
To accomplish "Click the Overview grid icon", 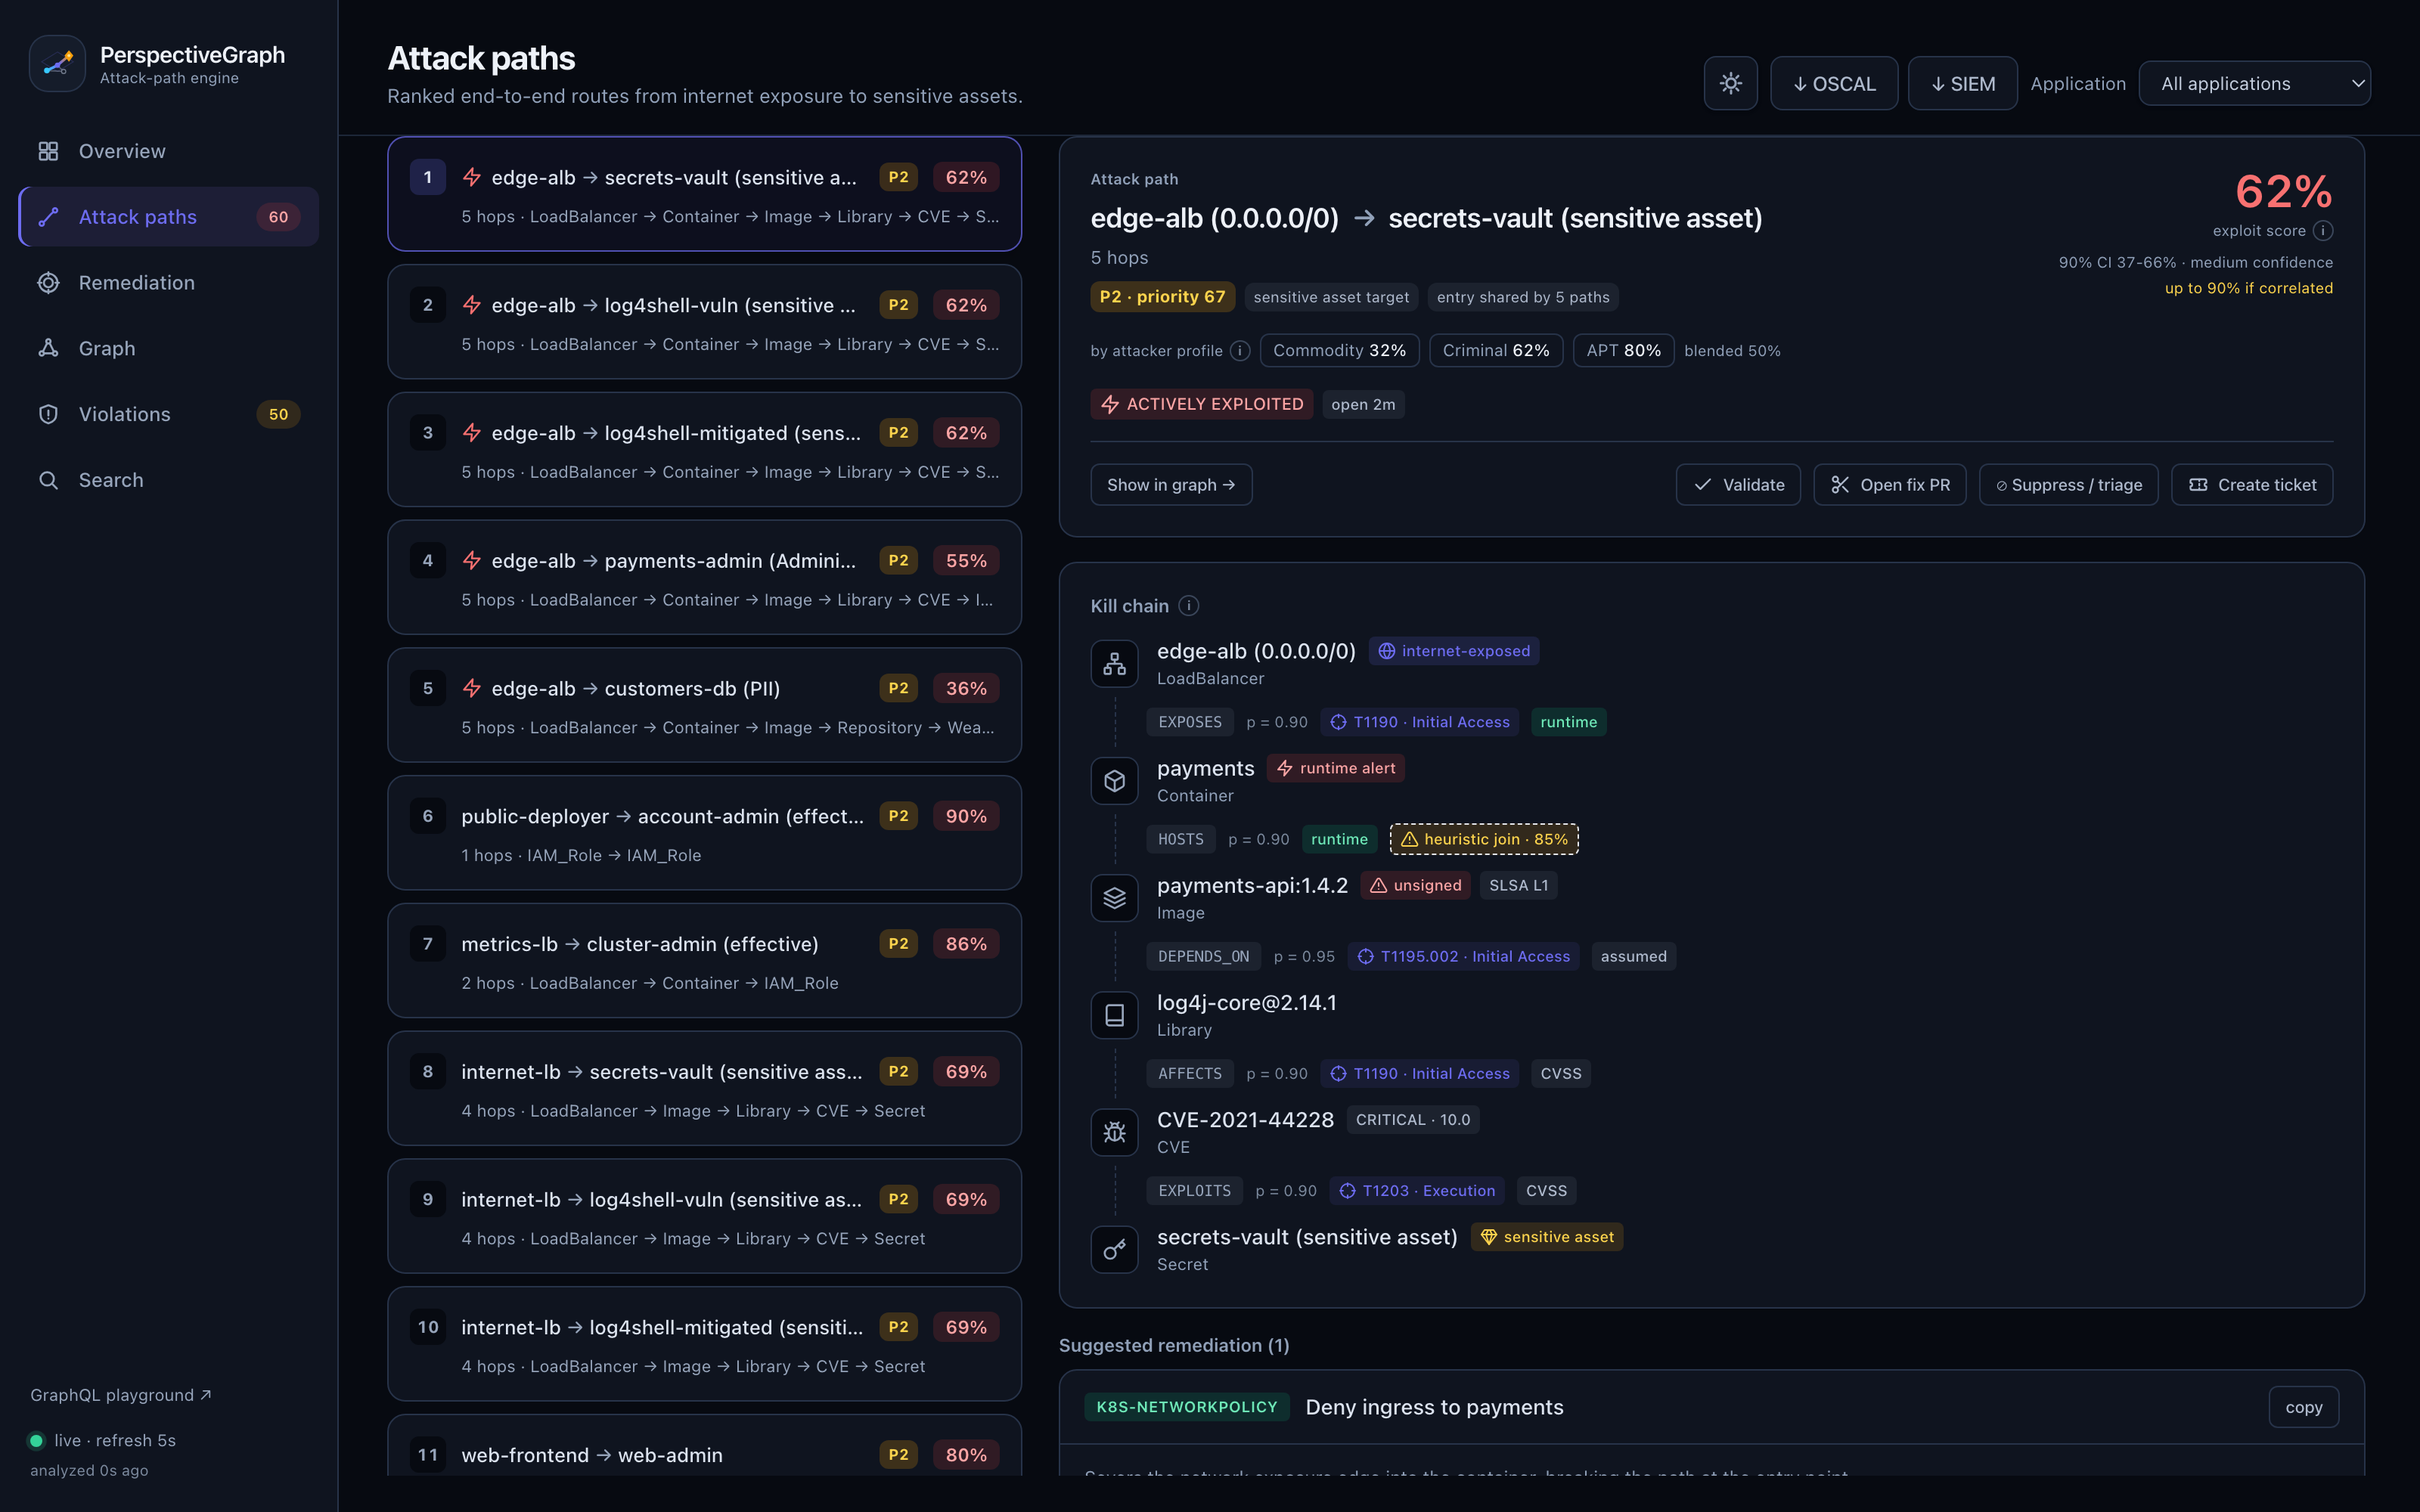I will coord(48,151).
